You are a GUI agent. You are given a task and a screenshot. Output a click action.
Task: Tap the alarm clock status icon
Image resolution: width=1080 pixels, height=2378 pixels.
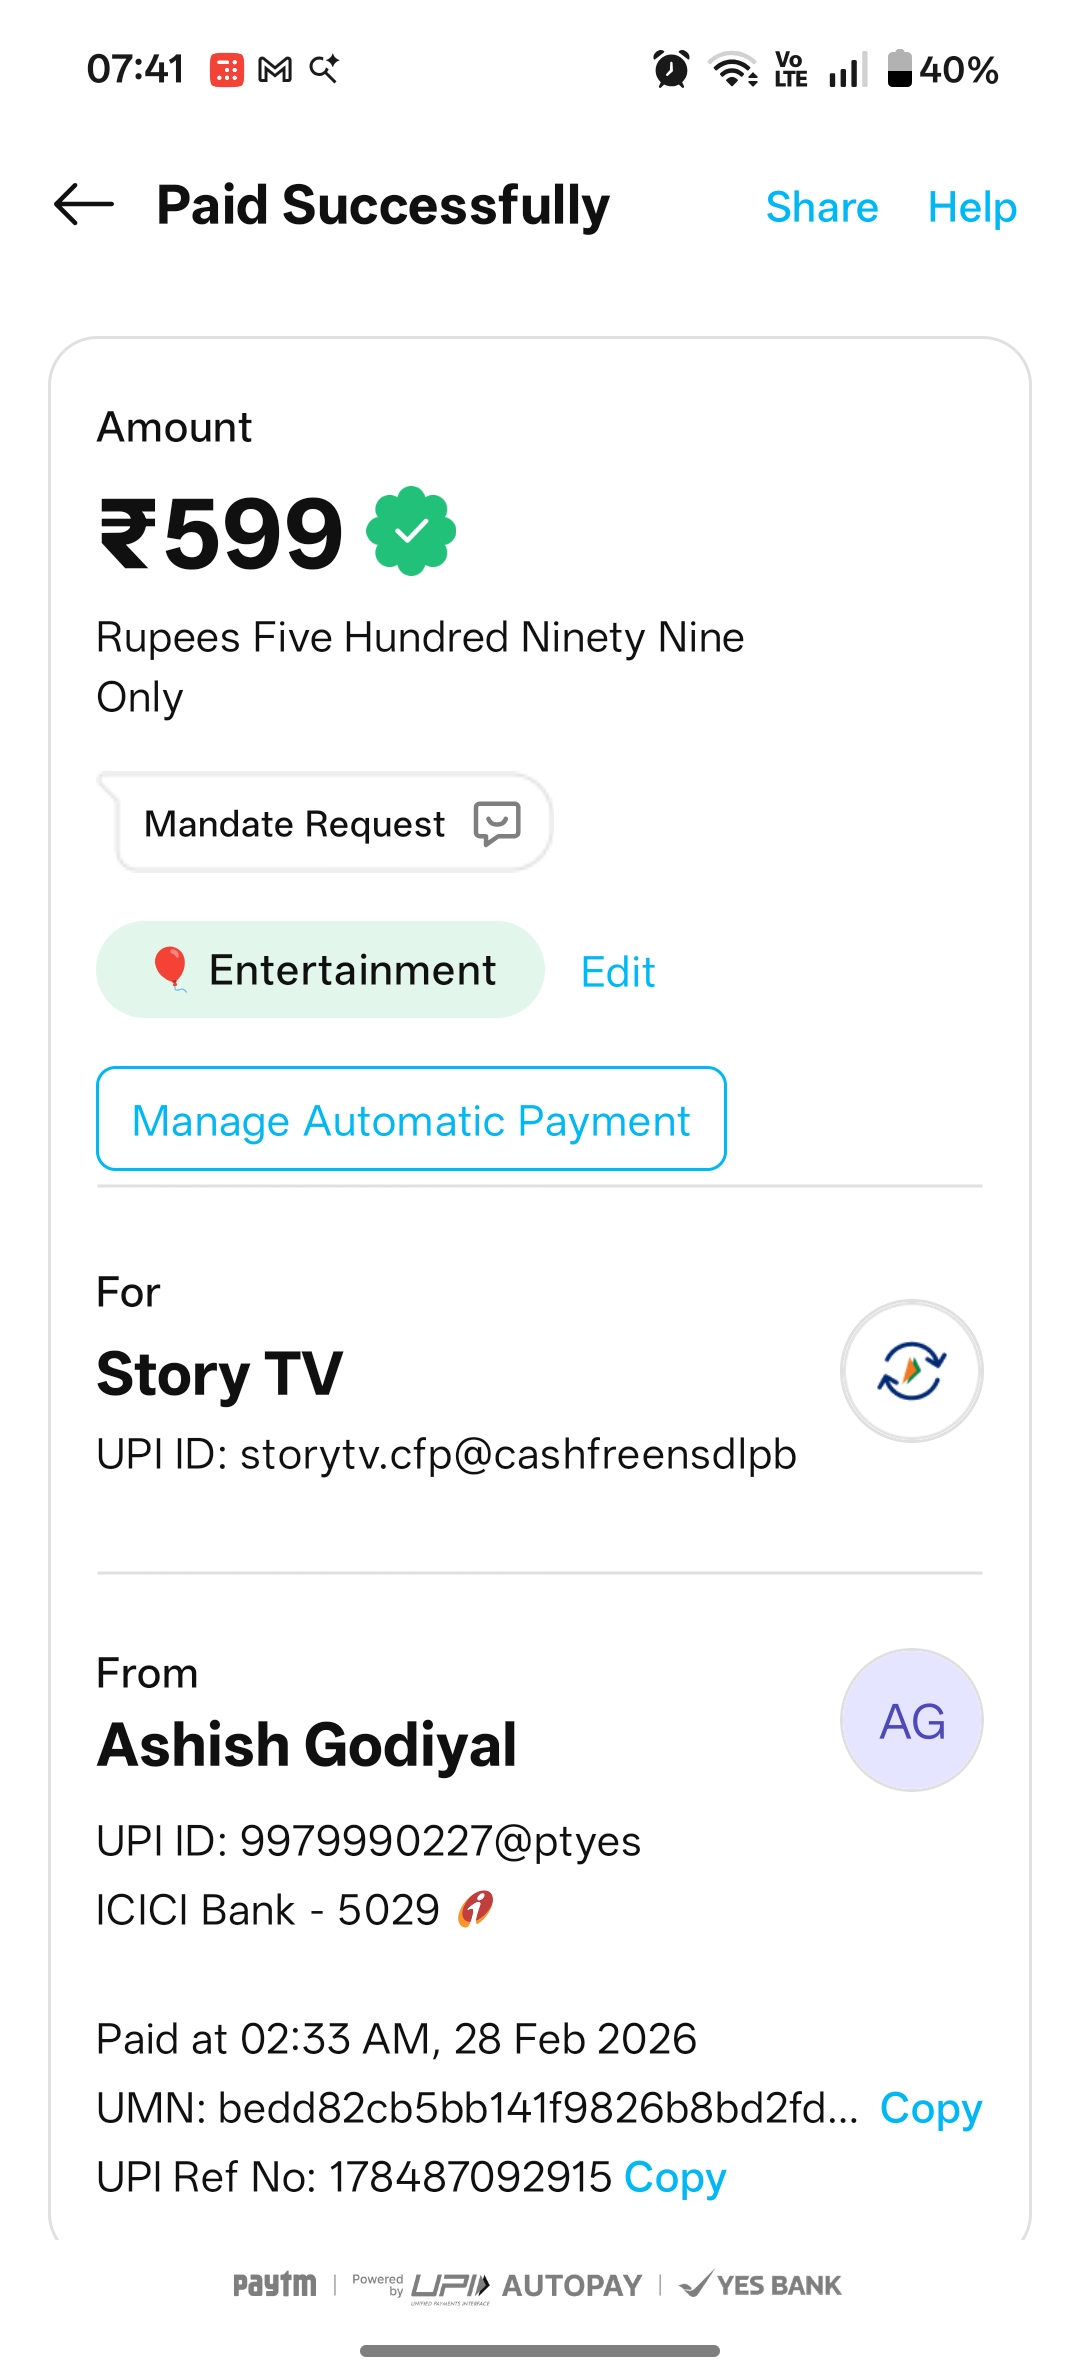tap(671, 70)
